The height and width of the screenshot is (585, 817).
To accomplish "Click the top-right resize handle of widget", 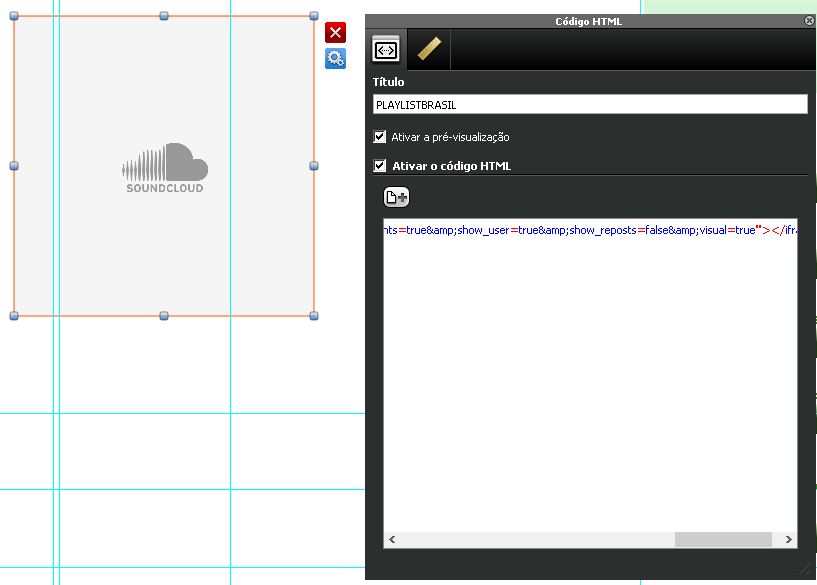I will pyautogui.click(x=314, y=16).
